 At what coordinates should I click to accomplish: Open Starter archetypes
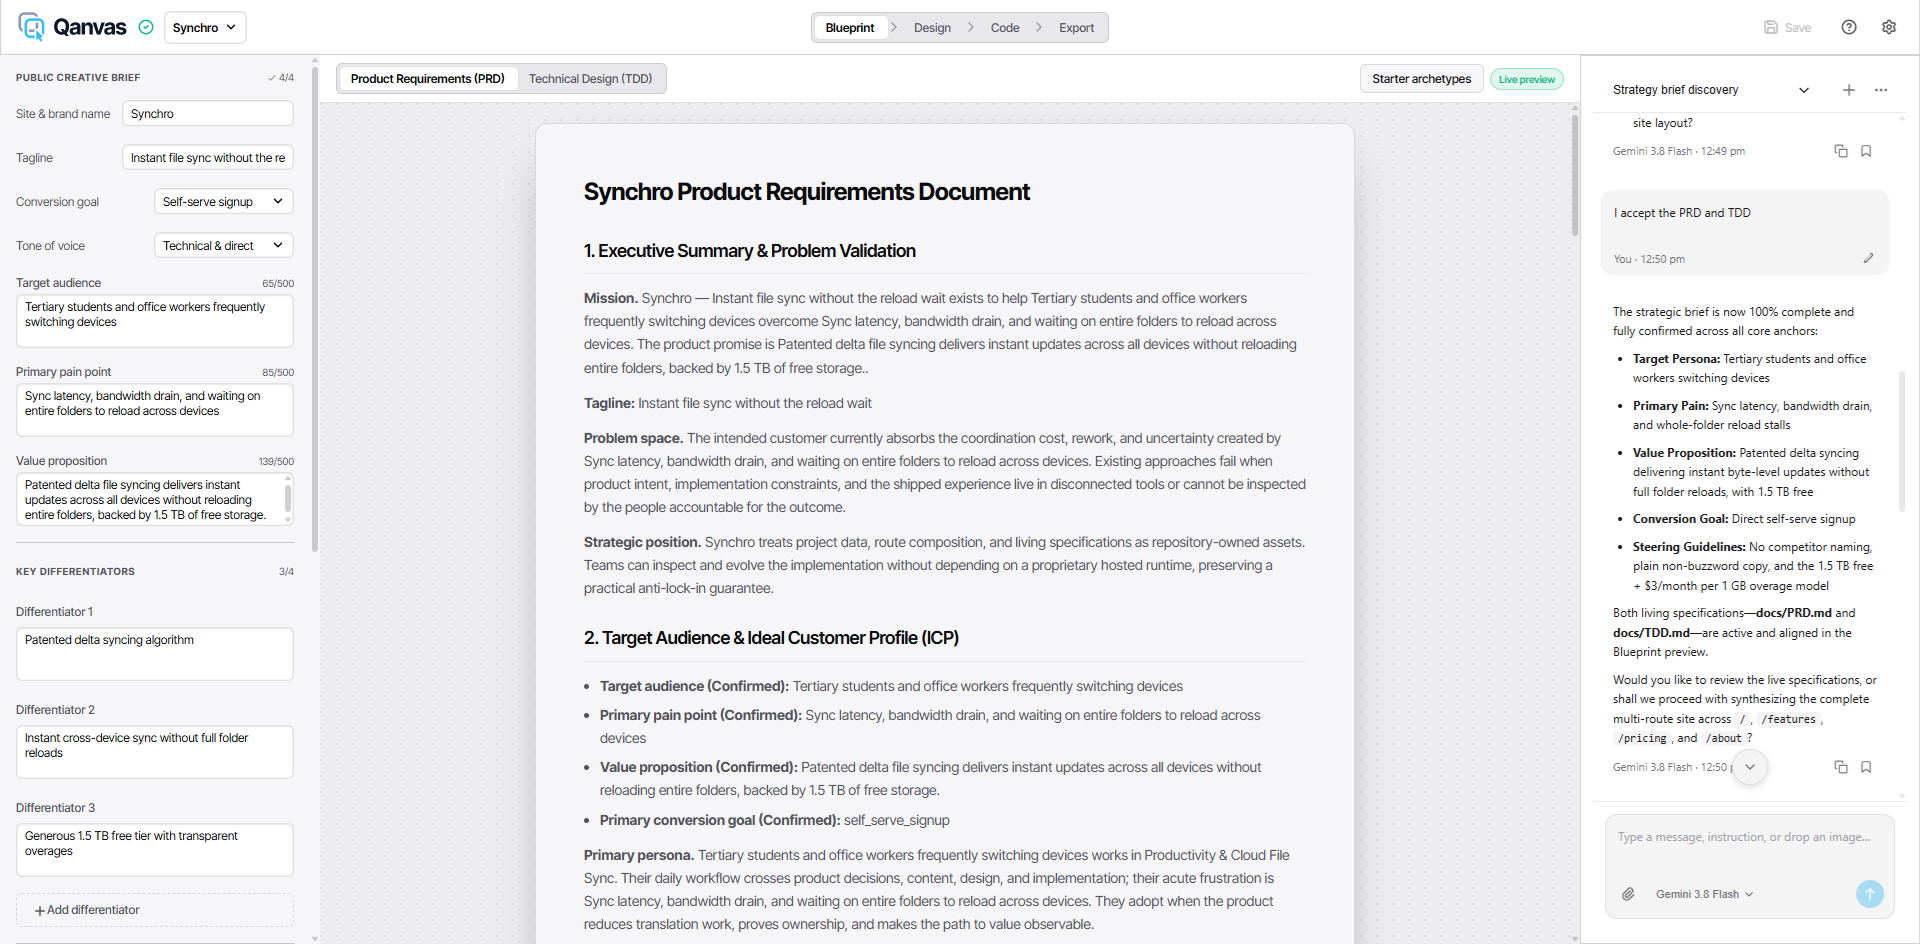click(1421, 79)
